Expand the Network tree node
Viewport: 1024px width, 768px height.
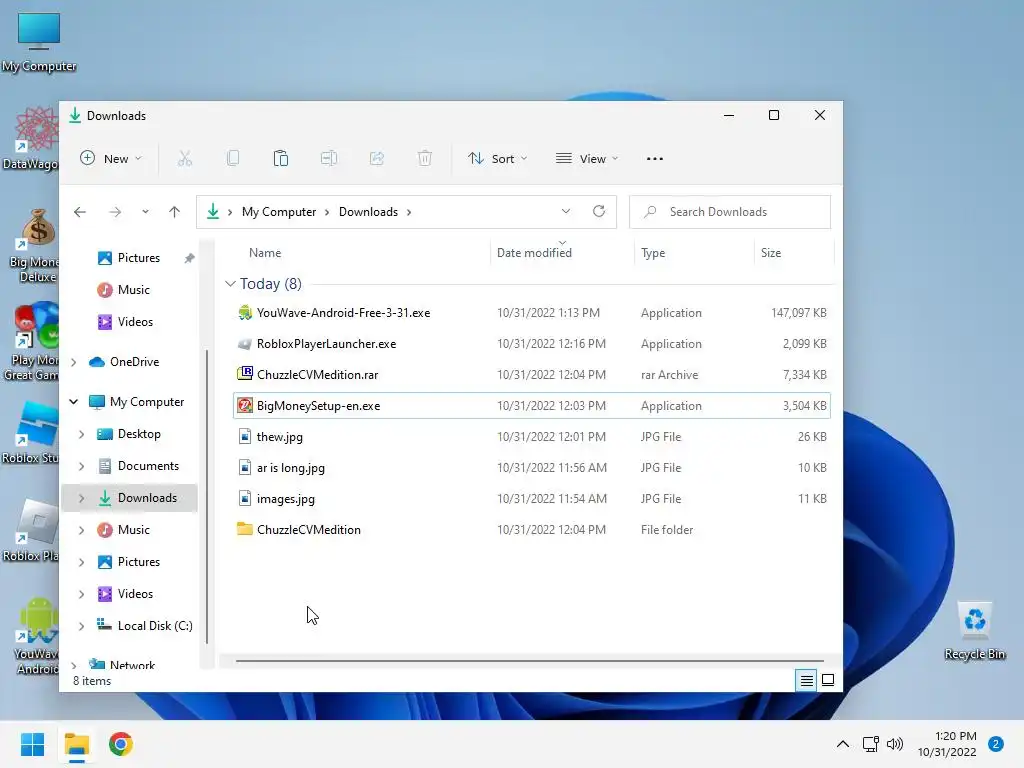pyautogui.click(x=74, y=665)
